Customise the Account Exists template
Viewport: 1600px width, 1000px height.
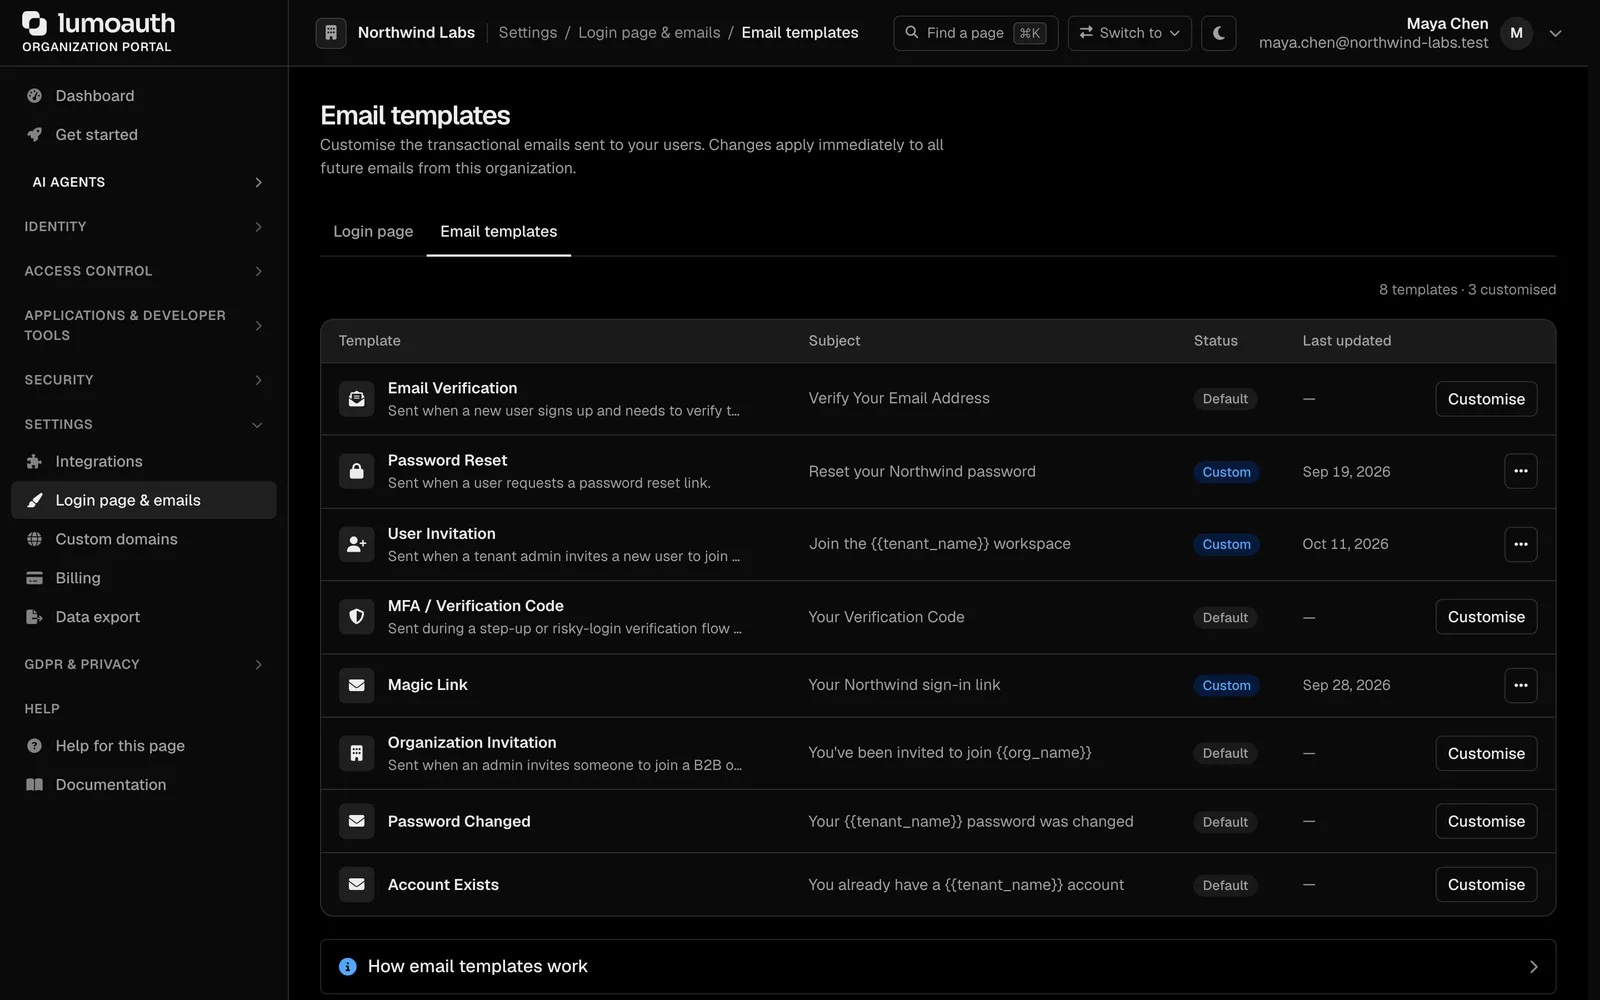coord(1486,885)
